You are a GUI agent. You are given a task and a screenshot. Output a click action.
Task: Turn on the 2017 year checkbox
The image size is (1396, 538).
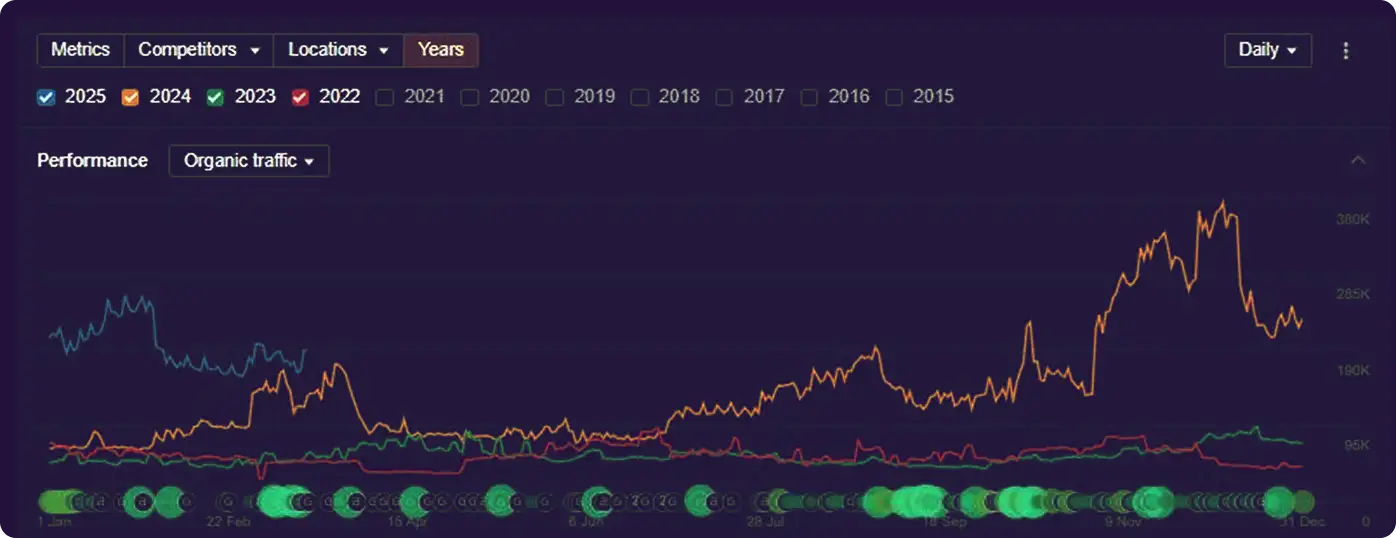point(725,97)
